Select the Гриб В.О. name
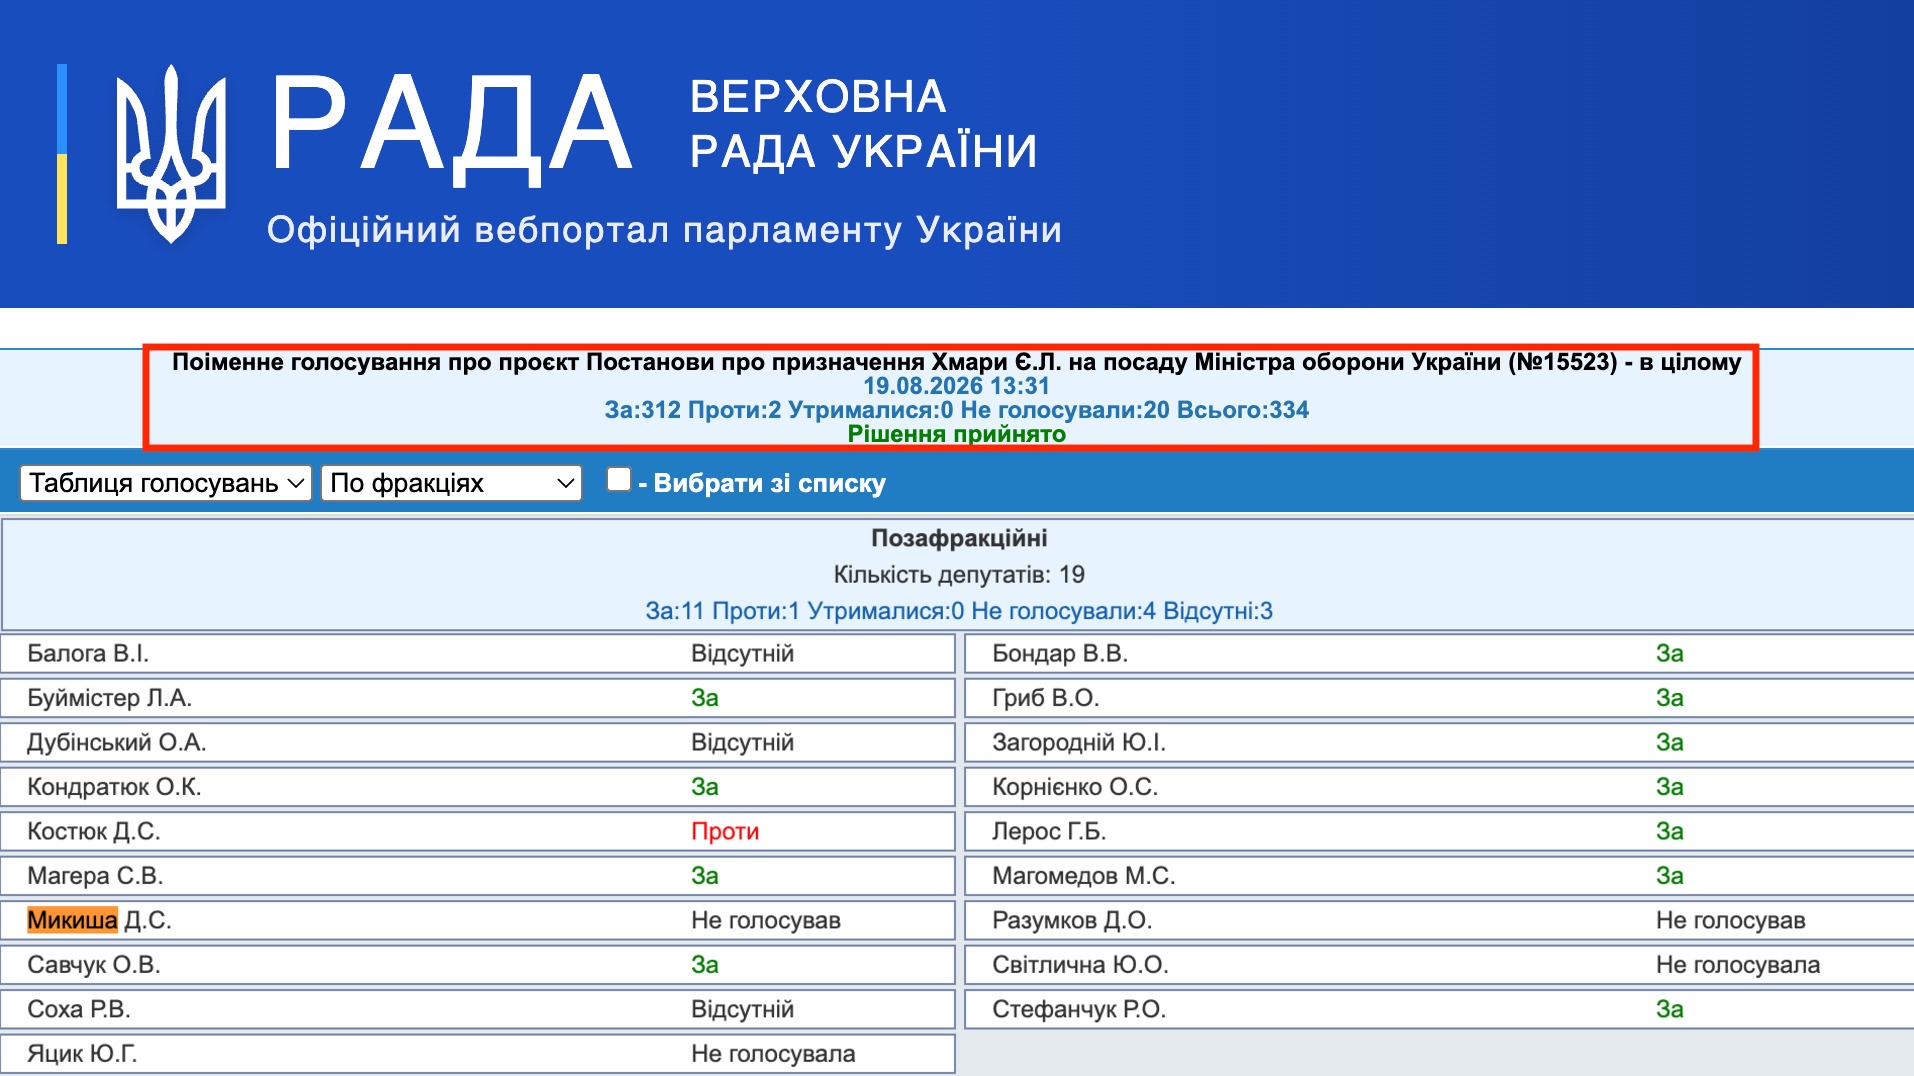1914x1076 pixels. coord(1046,698)
